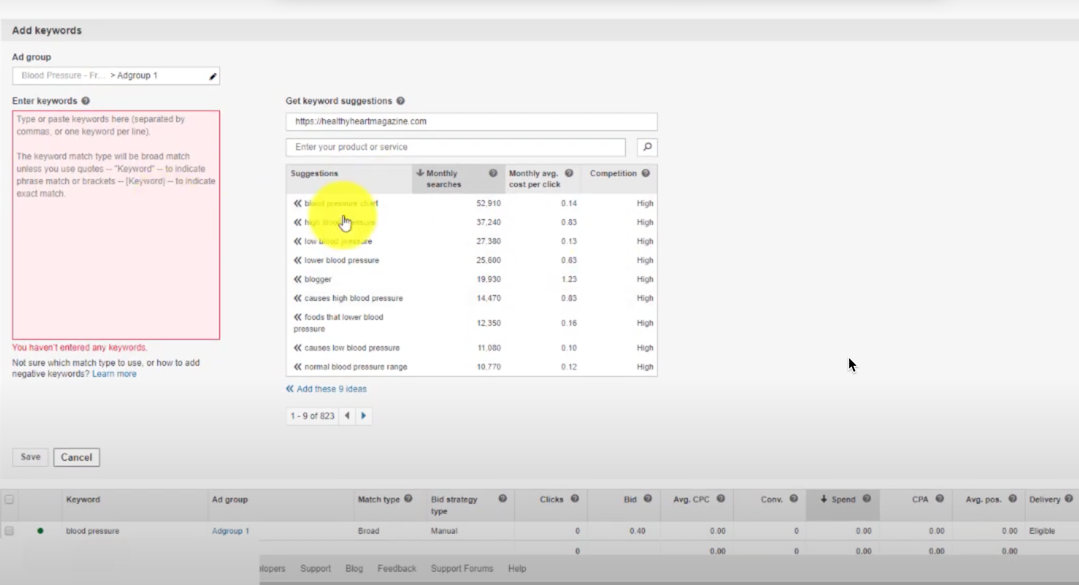Click the 'blood pressure' keyword cell

pos(92,531)
